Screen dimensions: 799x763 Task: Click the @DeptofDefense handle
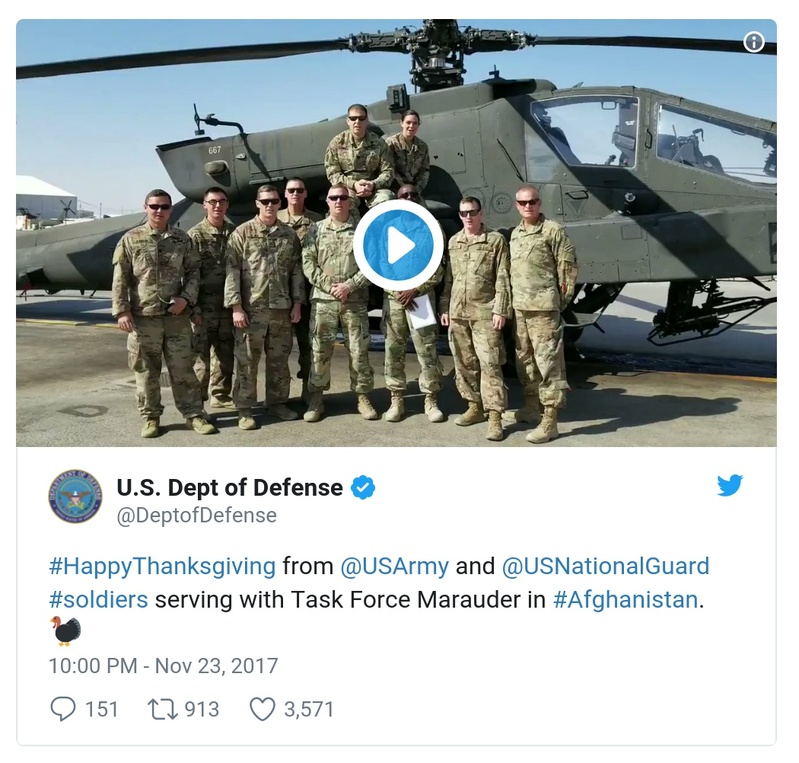pos(197,515)
